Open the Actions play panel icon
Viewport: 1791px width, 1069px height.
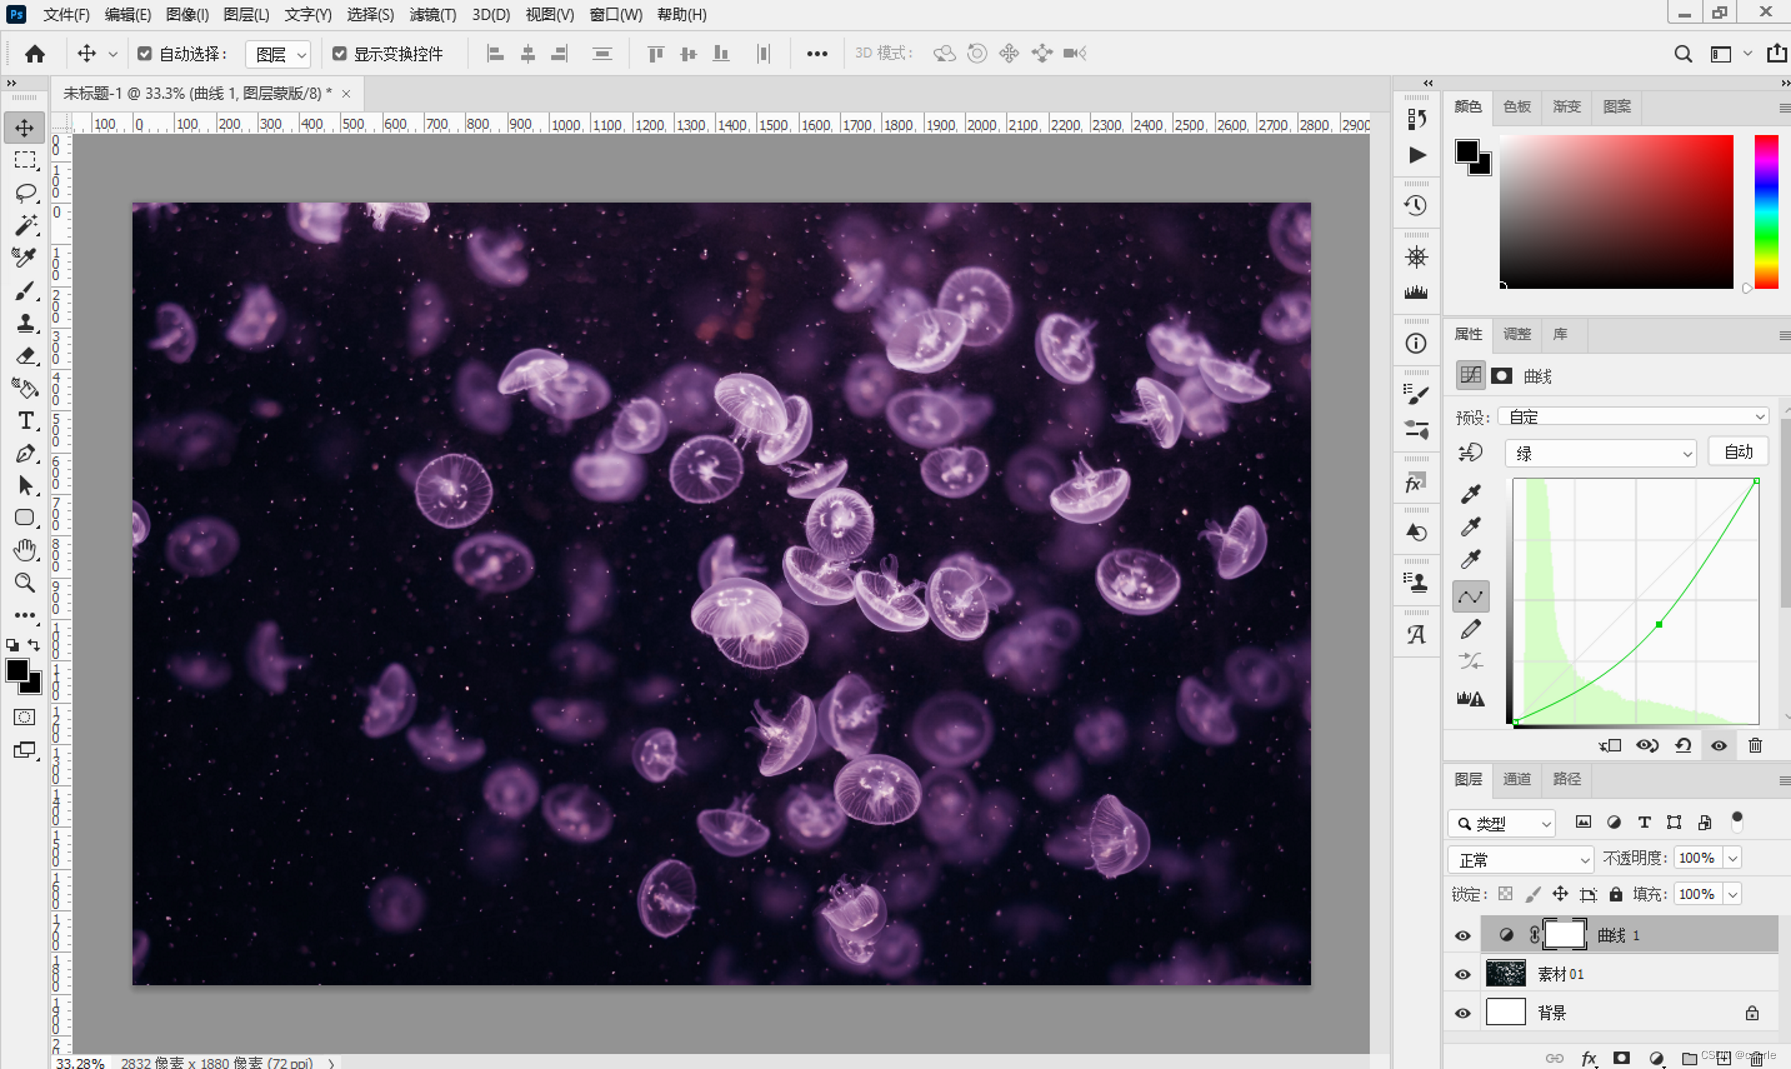click(x=1417, y=155)
